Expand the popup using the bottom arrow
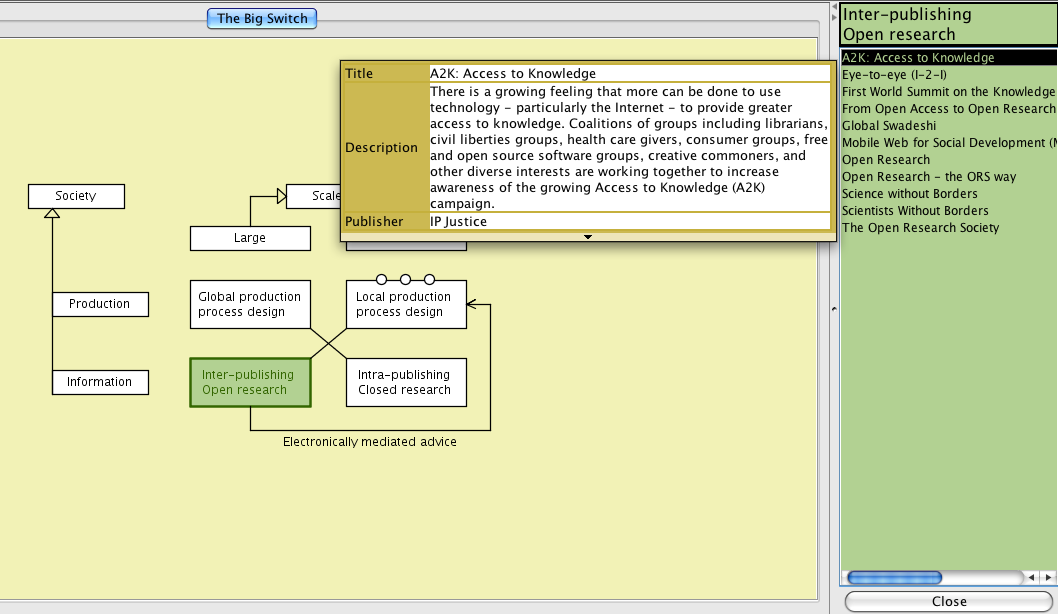 588,237
